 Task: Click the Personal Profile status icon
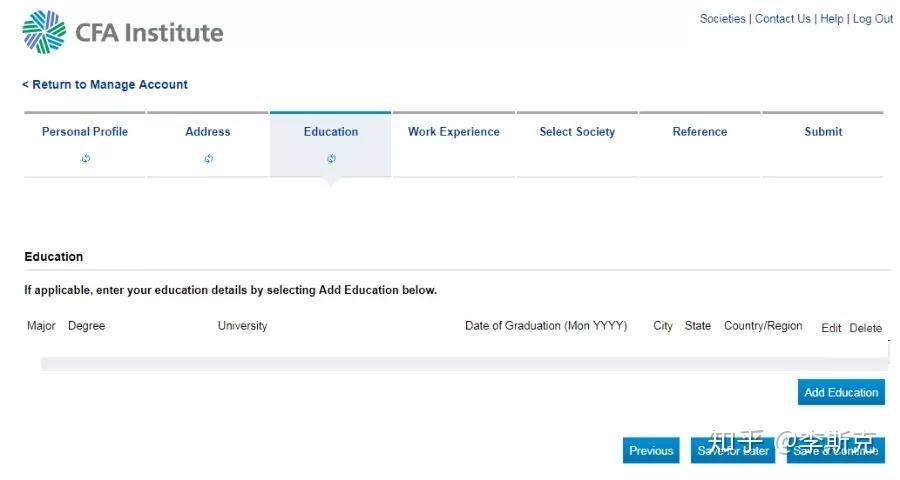86,159
